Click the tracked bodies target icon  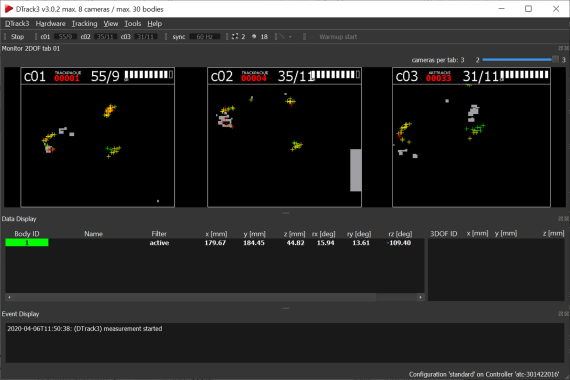(235, 36)
